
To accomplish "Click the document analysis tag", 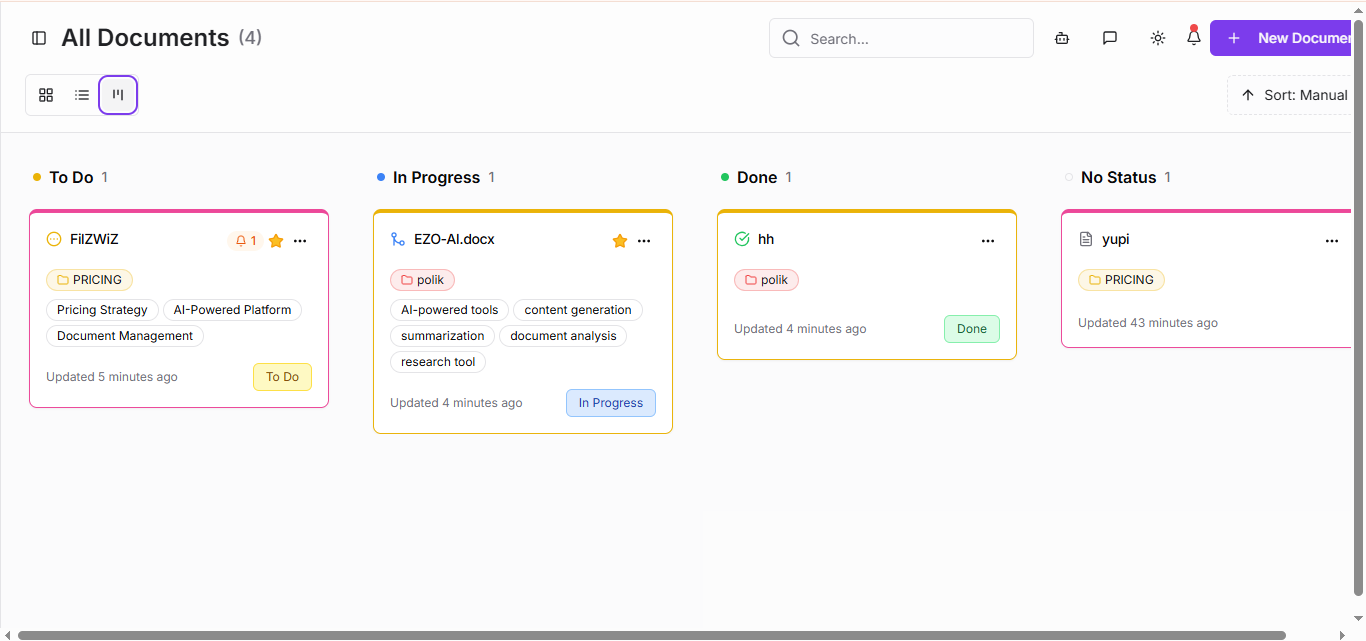I will point(563,336).
